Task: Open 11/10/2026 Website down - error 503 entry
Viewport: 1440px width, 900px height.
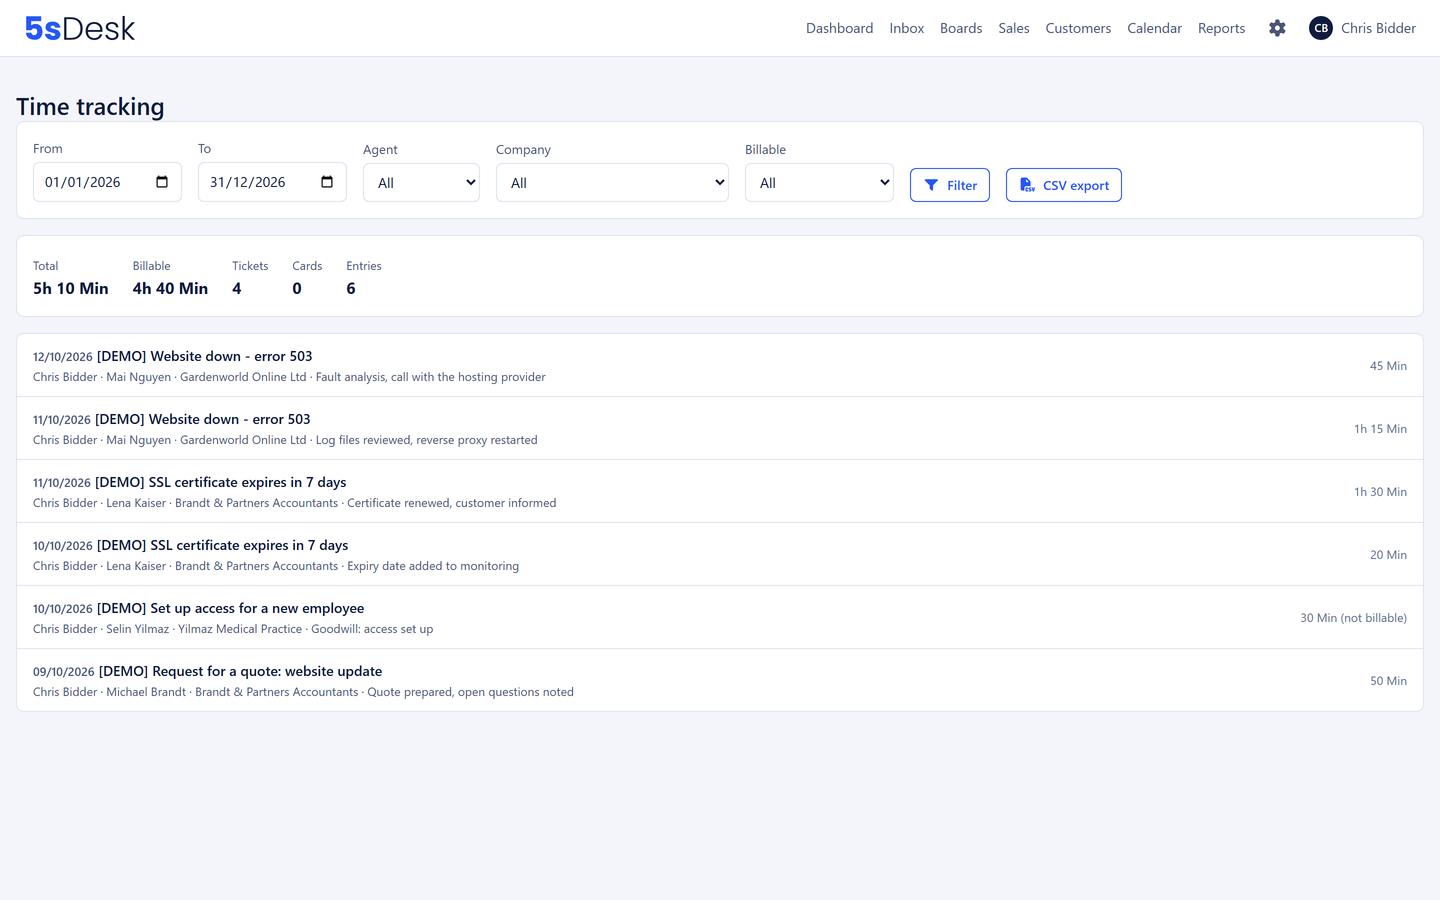Action: 720,429
